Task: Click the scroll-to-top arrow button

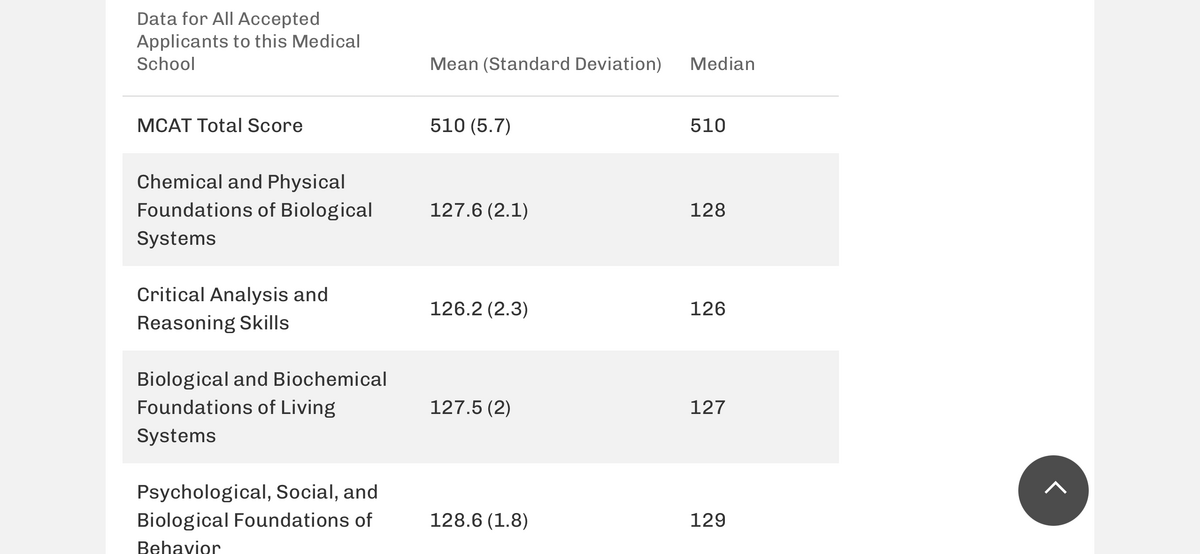Action: (1053, 490)
